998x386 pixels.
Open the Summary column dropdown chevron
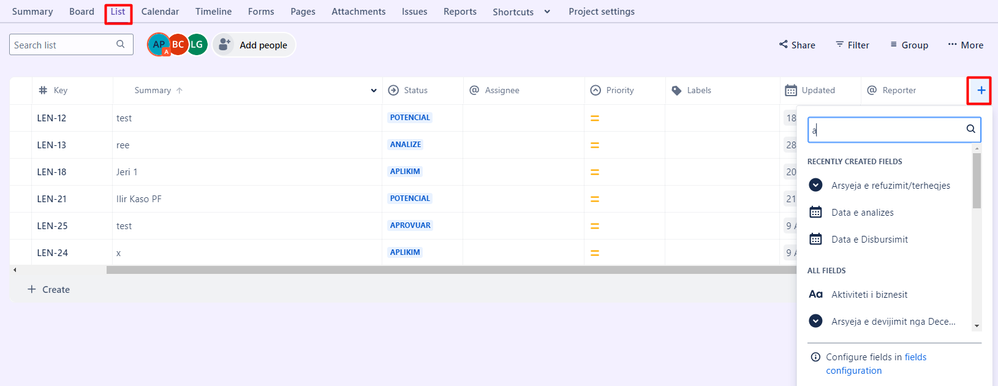(x=374, y=91)
